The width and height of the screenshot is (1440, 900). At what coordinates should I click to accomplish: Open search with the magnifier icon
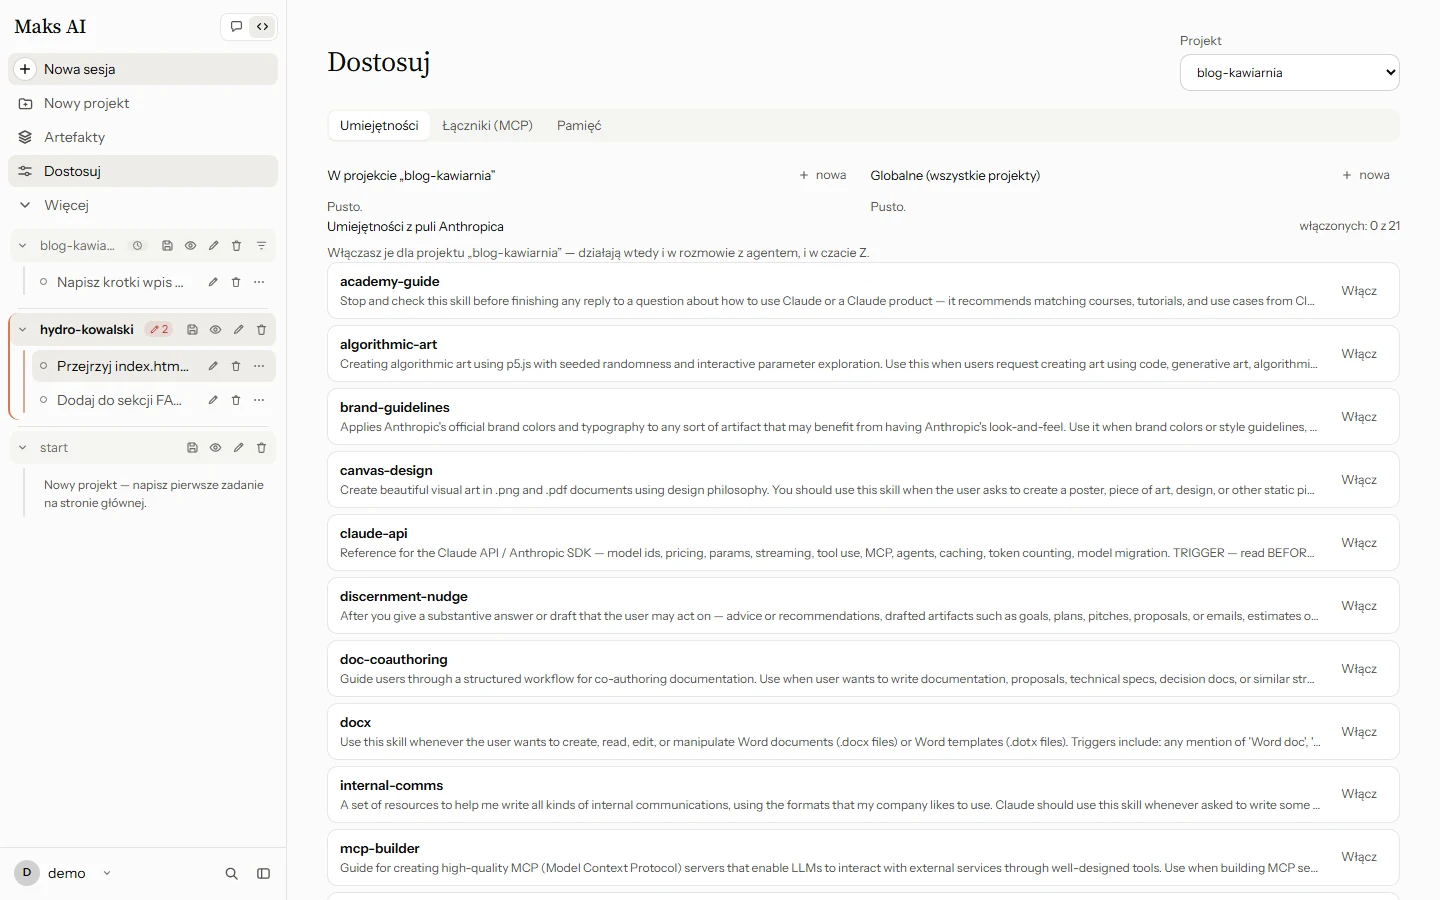click(231, 874)
